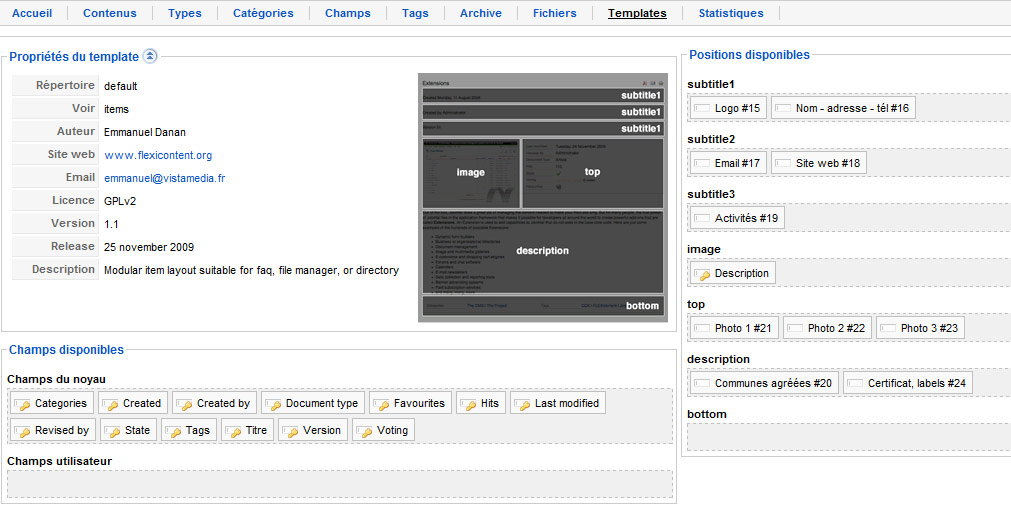This screenshot has width=1011, height=510.
Task: Open the Accueil tab
Action: (x=32, y=13)
